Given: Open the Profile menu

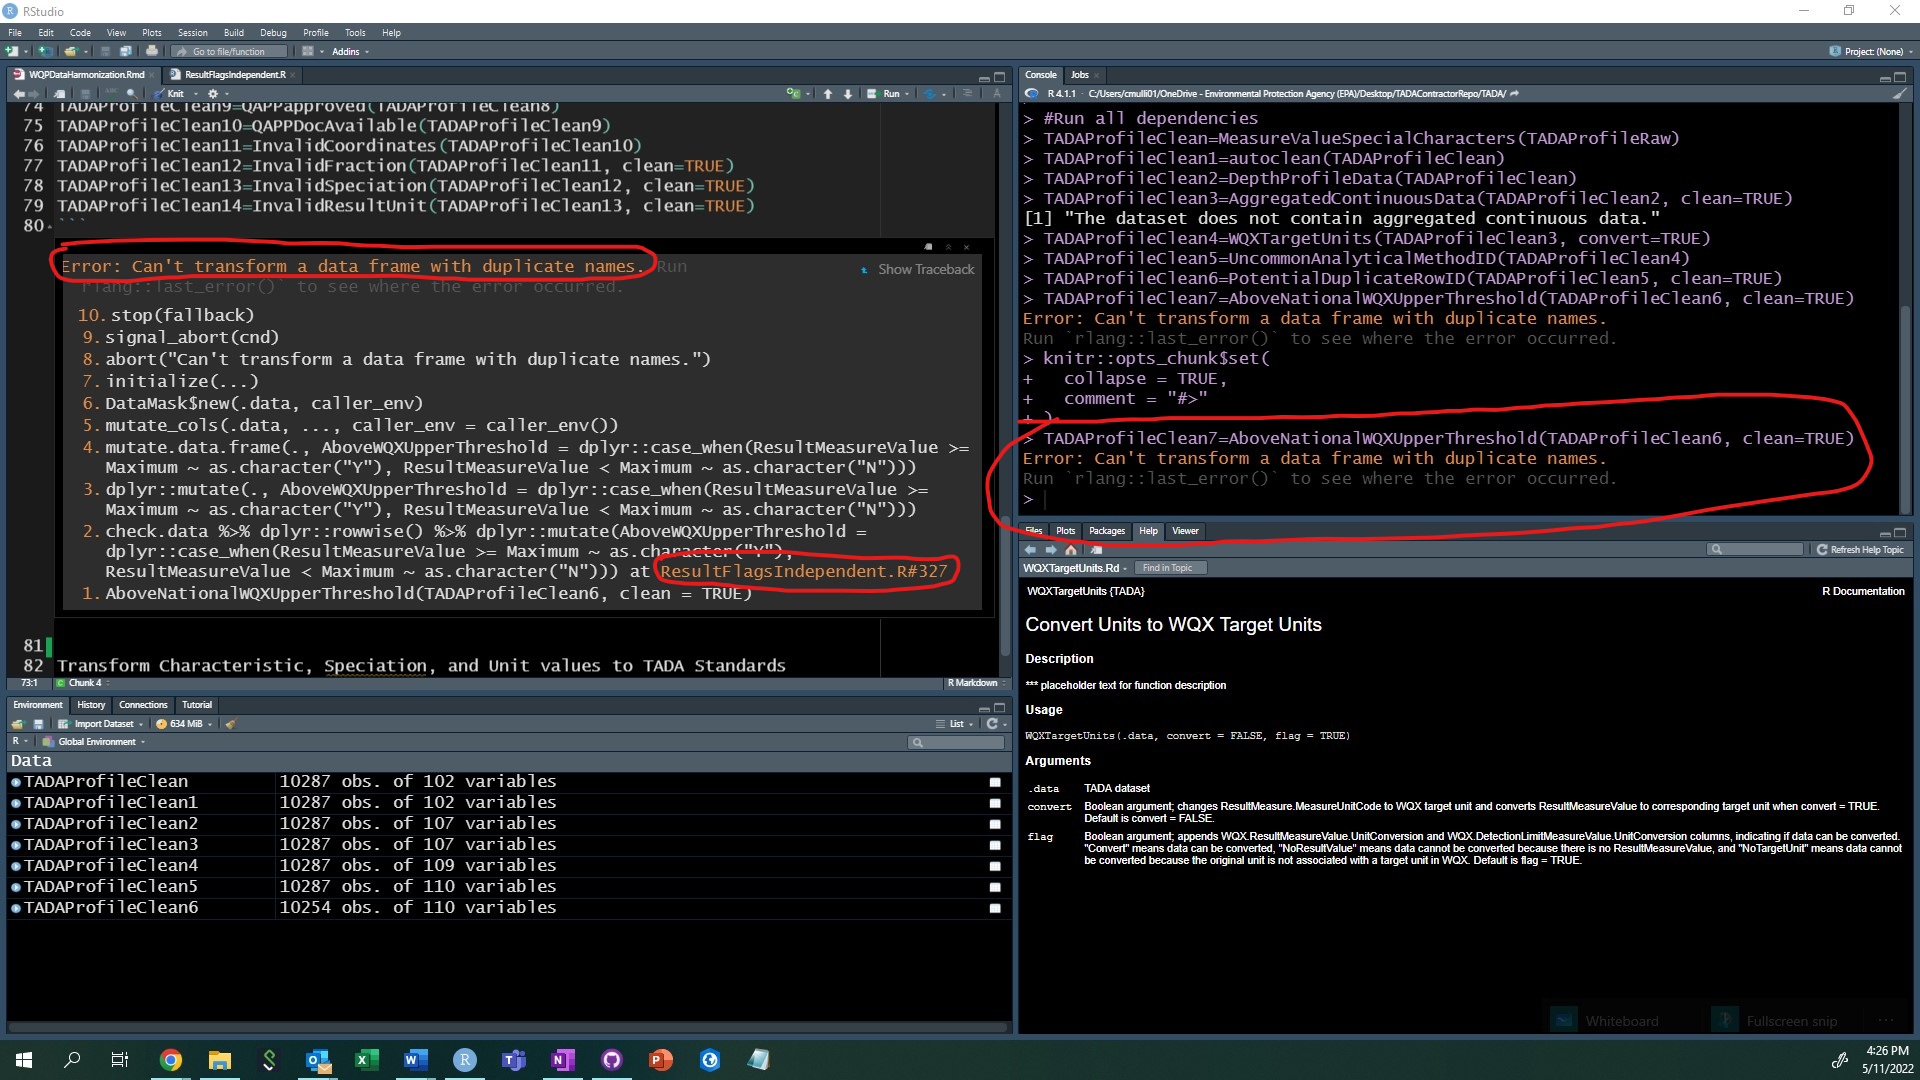Looking at the screenshot, I should 316,33.
